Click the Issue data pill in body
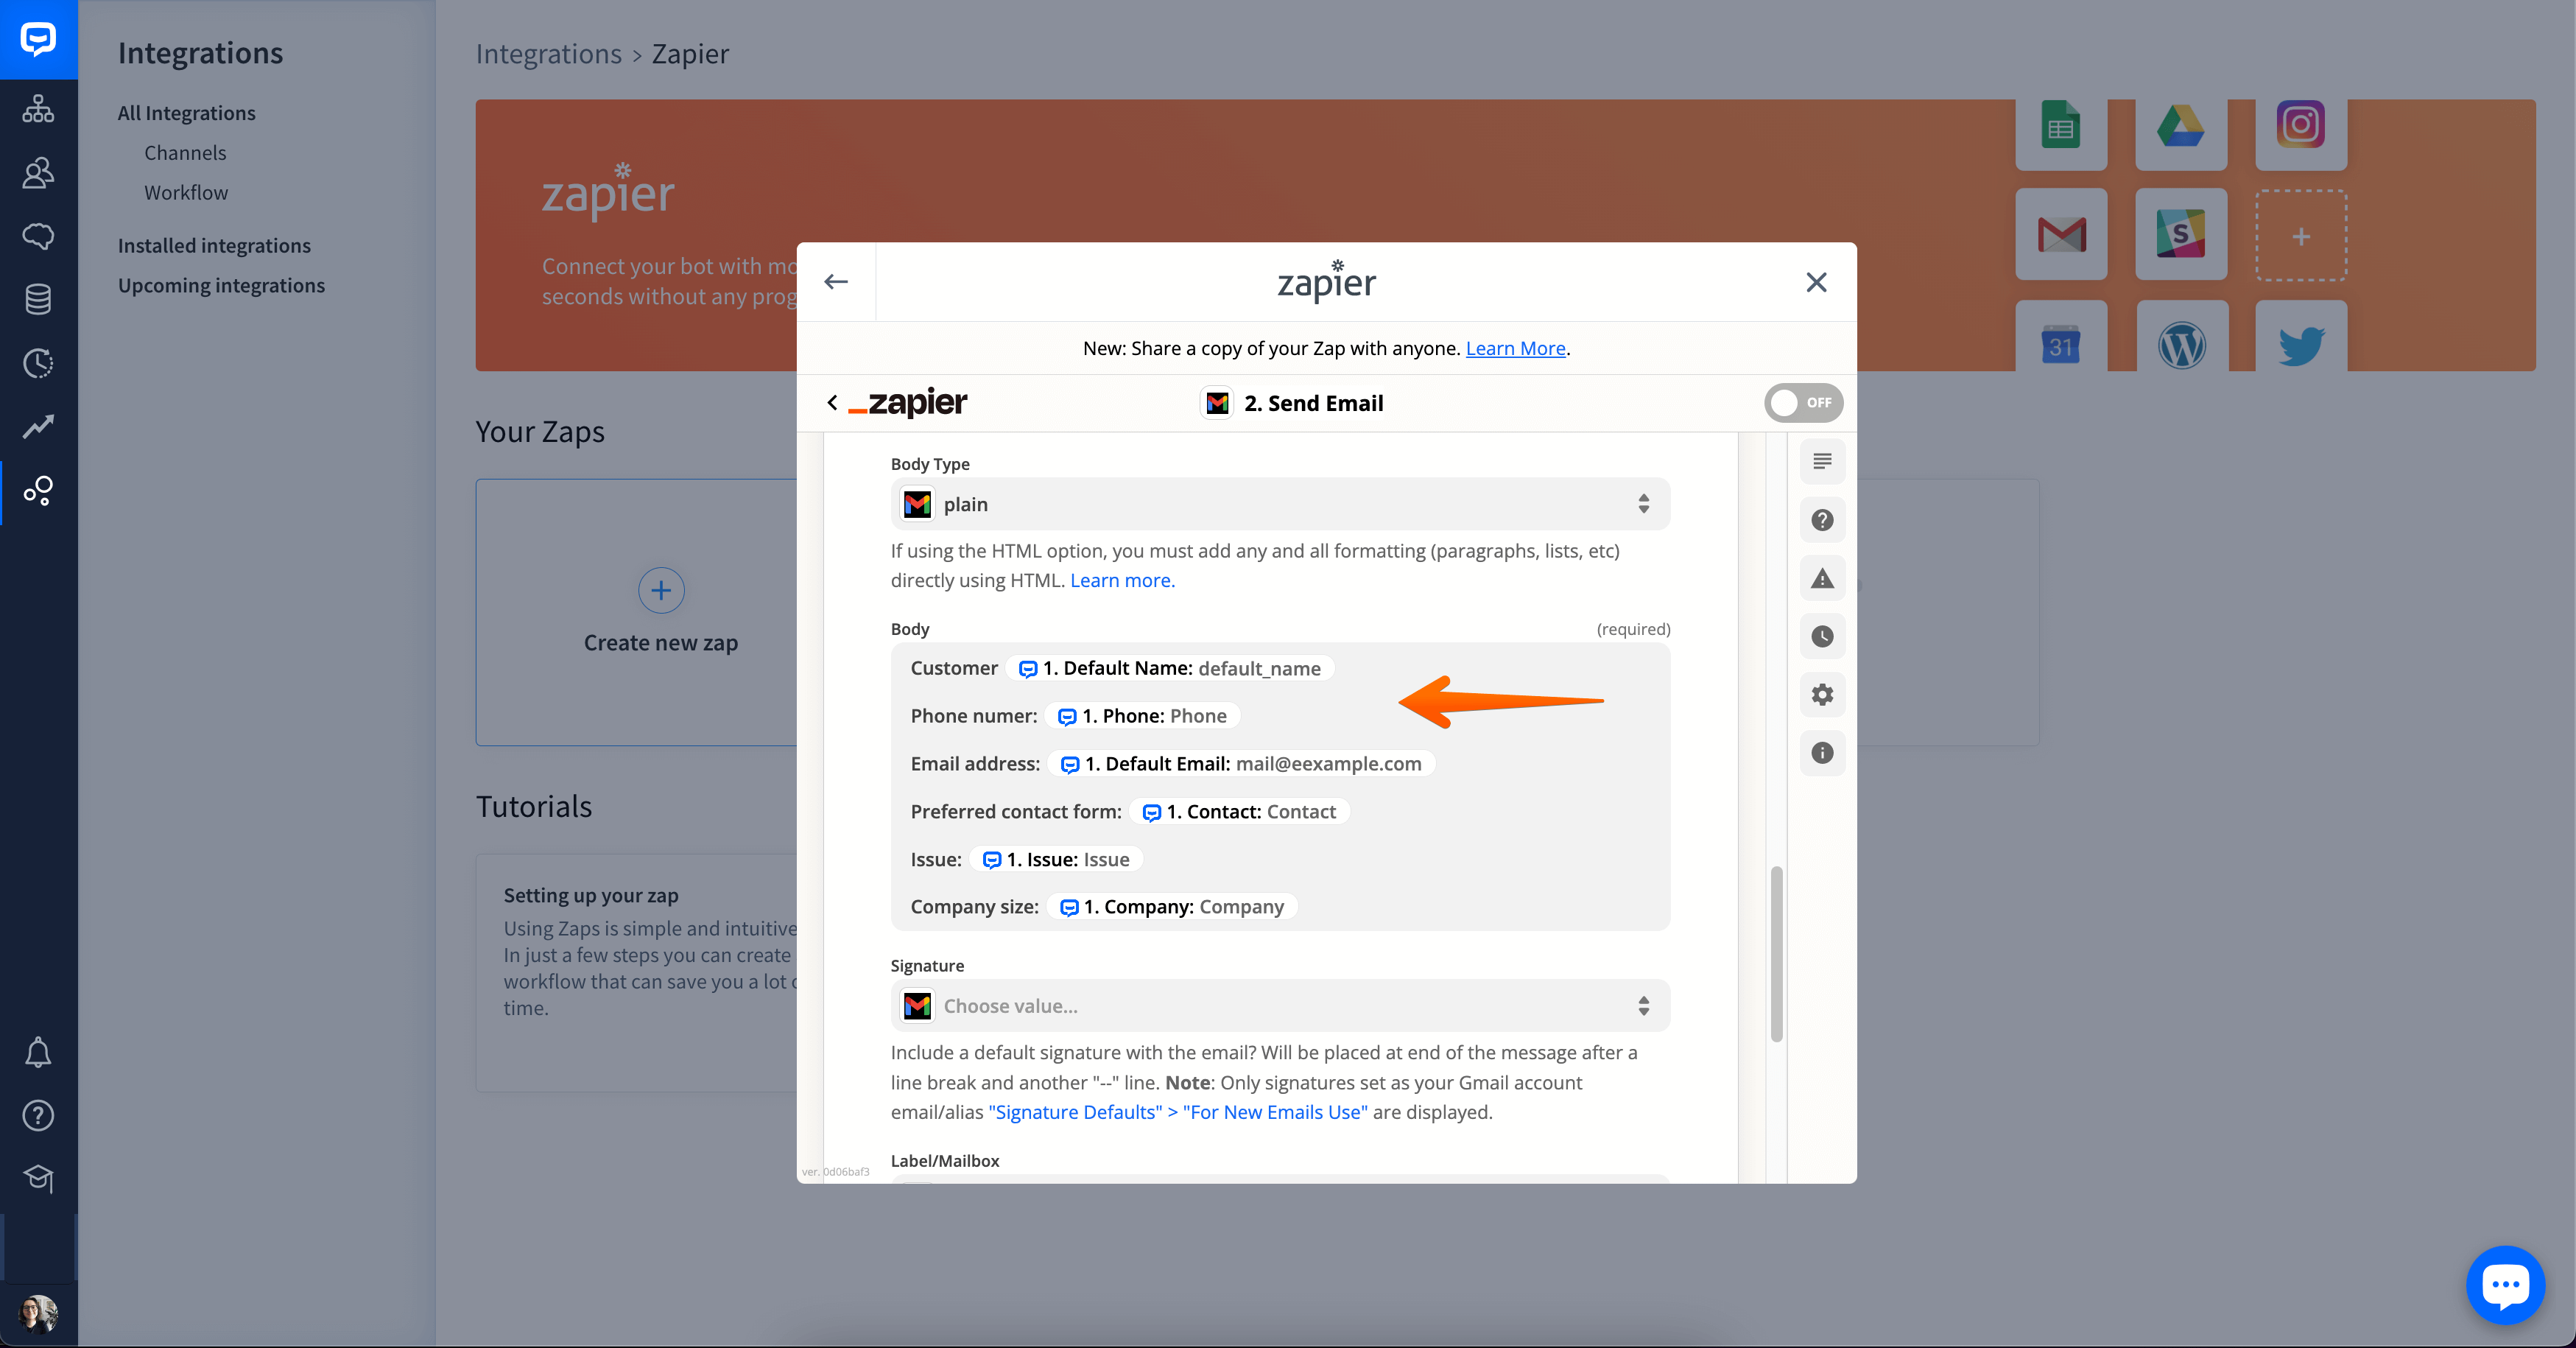 tap(1056, 860)
